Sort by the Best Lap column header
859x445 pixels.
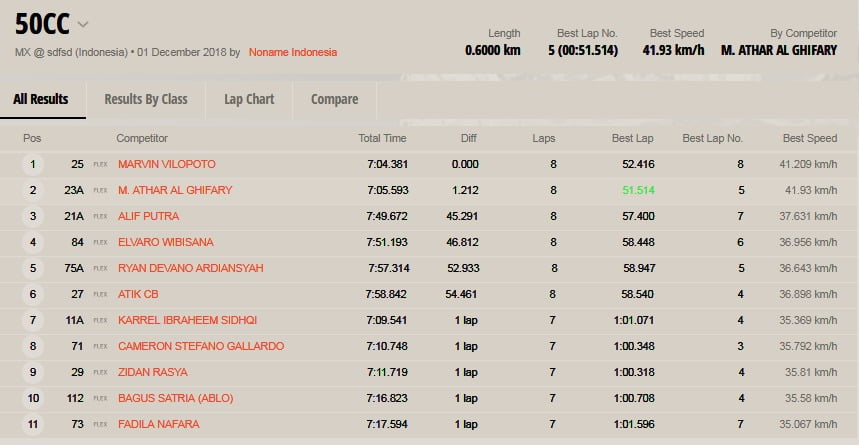(x=632, y=138)
